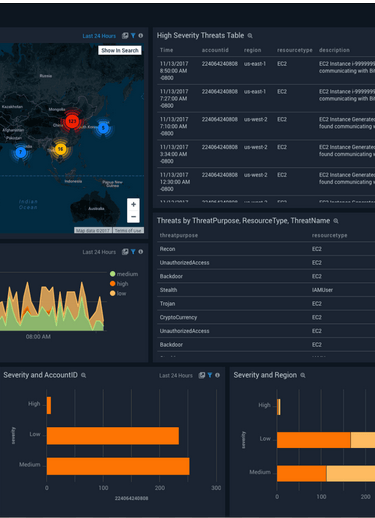This screenshot has height=518, width=375.
Task: Click Severity and AccountID panel's Show in Search icon
Action: point(202,375)
